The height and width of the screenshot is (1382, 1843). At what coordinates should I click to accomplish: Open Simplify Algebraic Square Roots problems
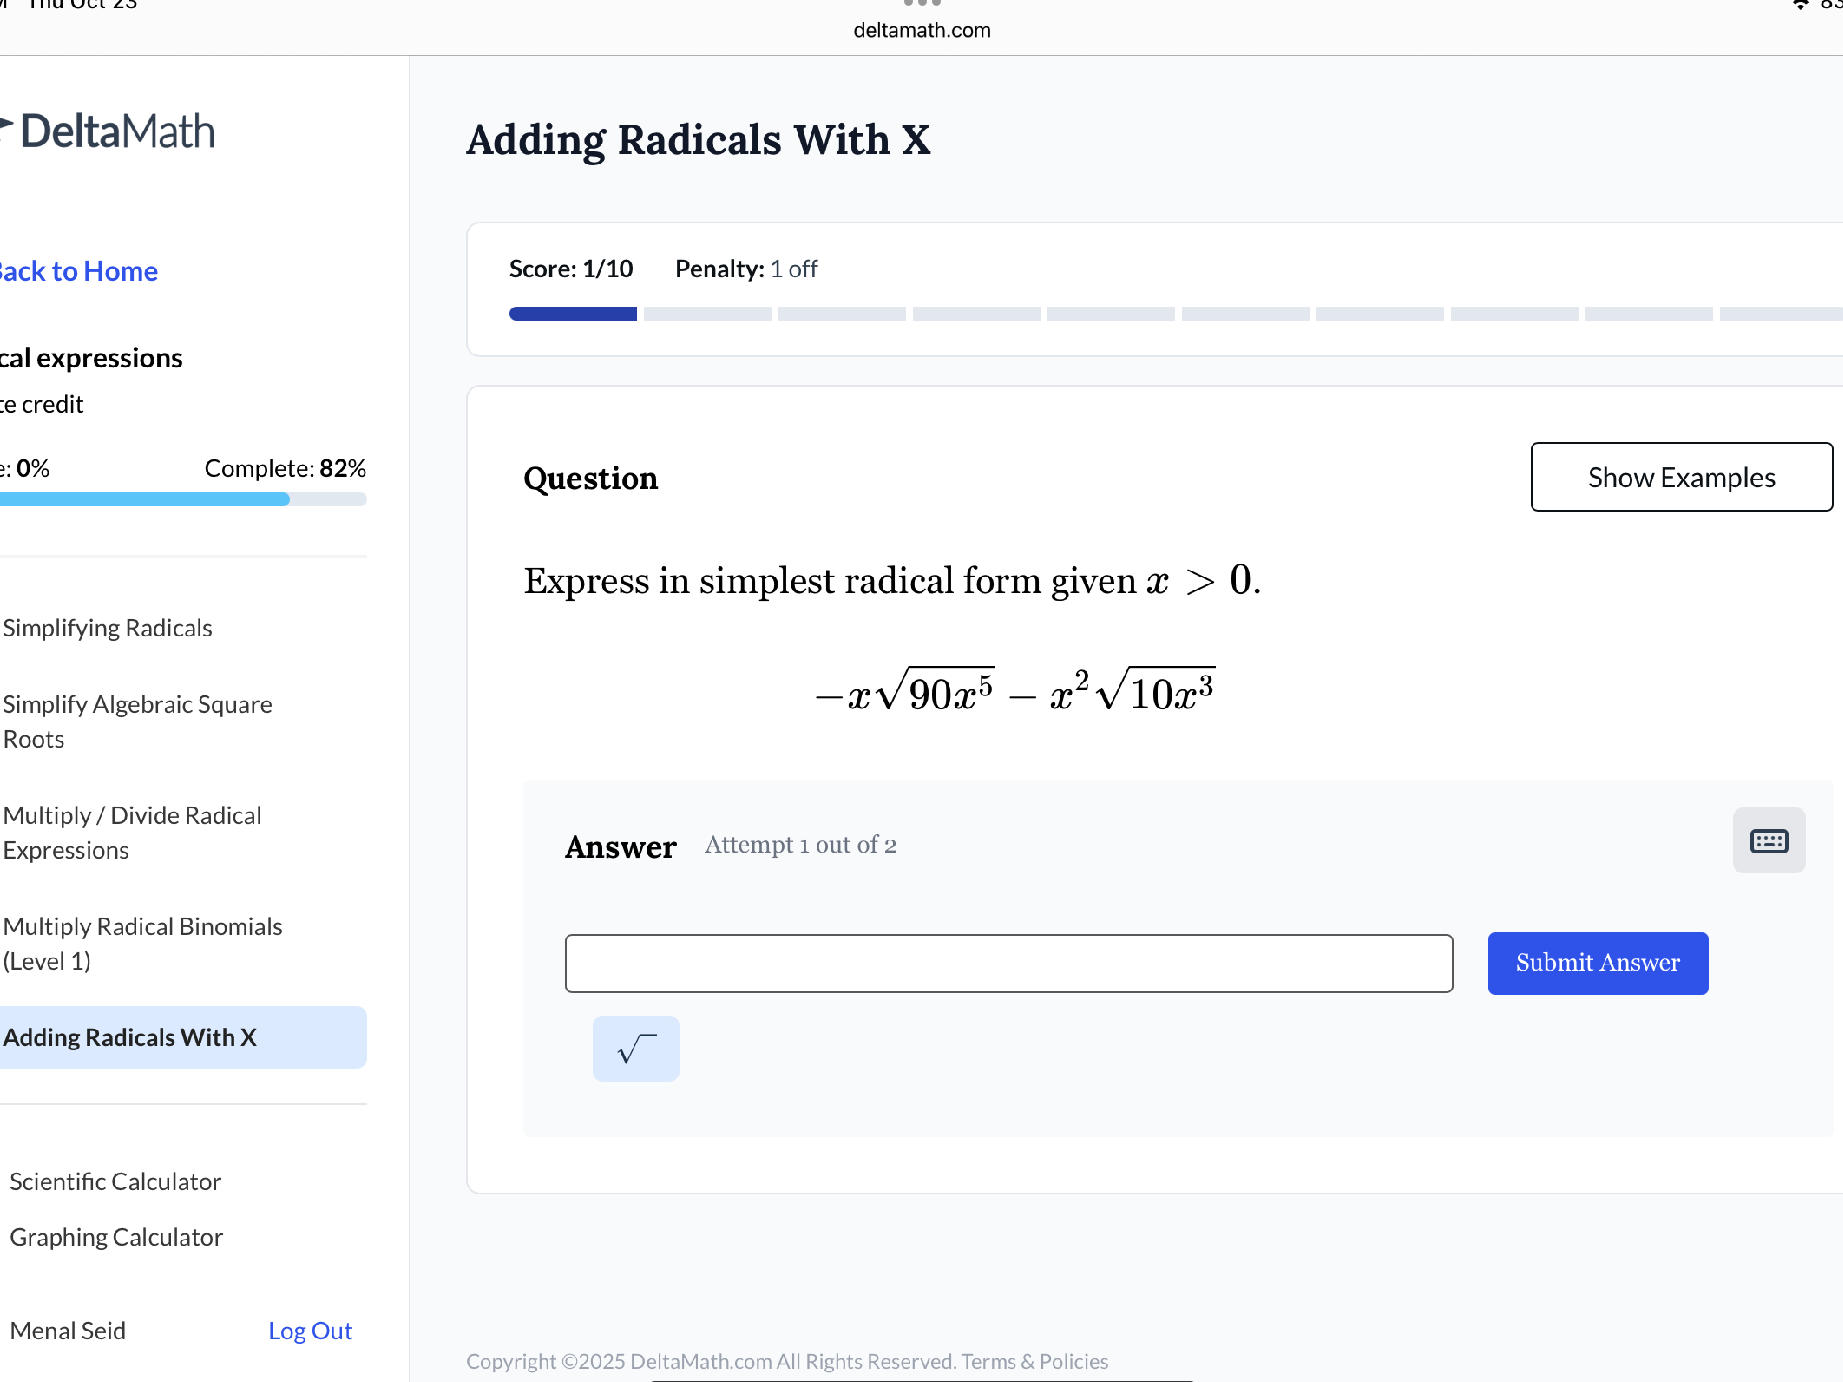click(138, 721)
